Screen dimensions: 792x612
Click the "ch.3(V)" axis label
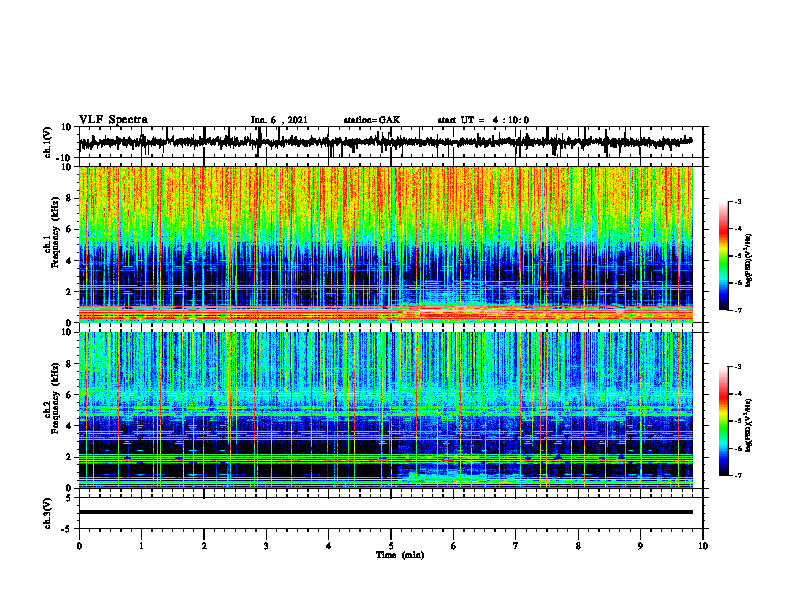[x=49, y=513]
